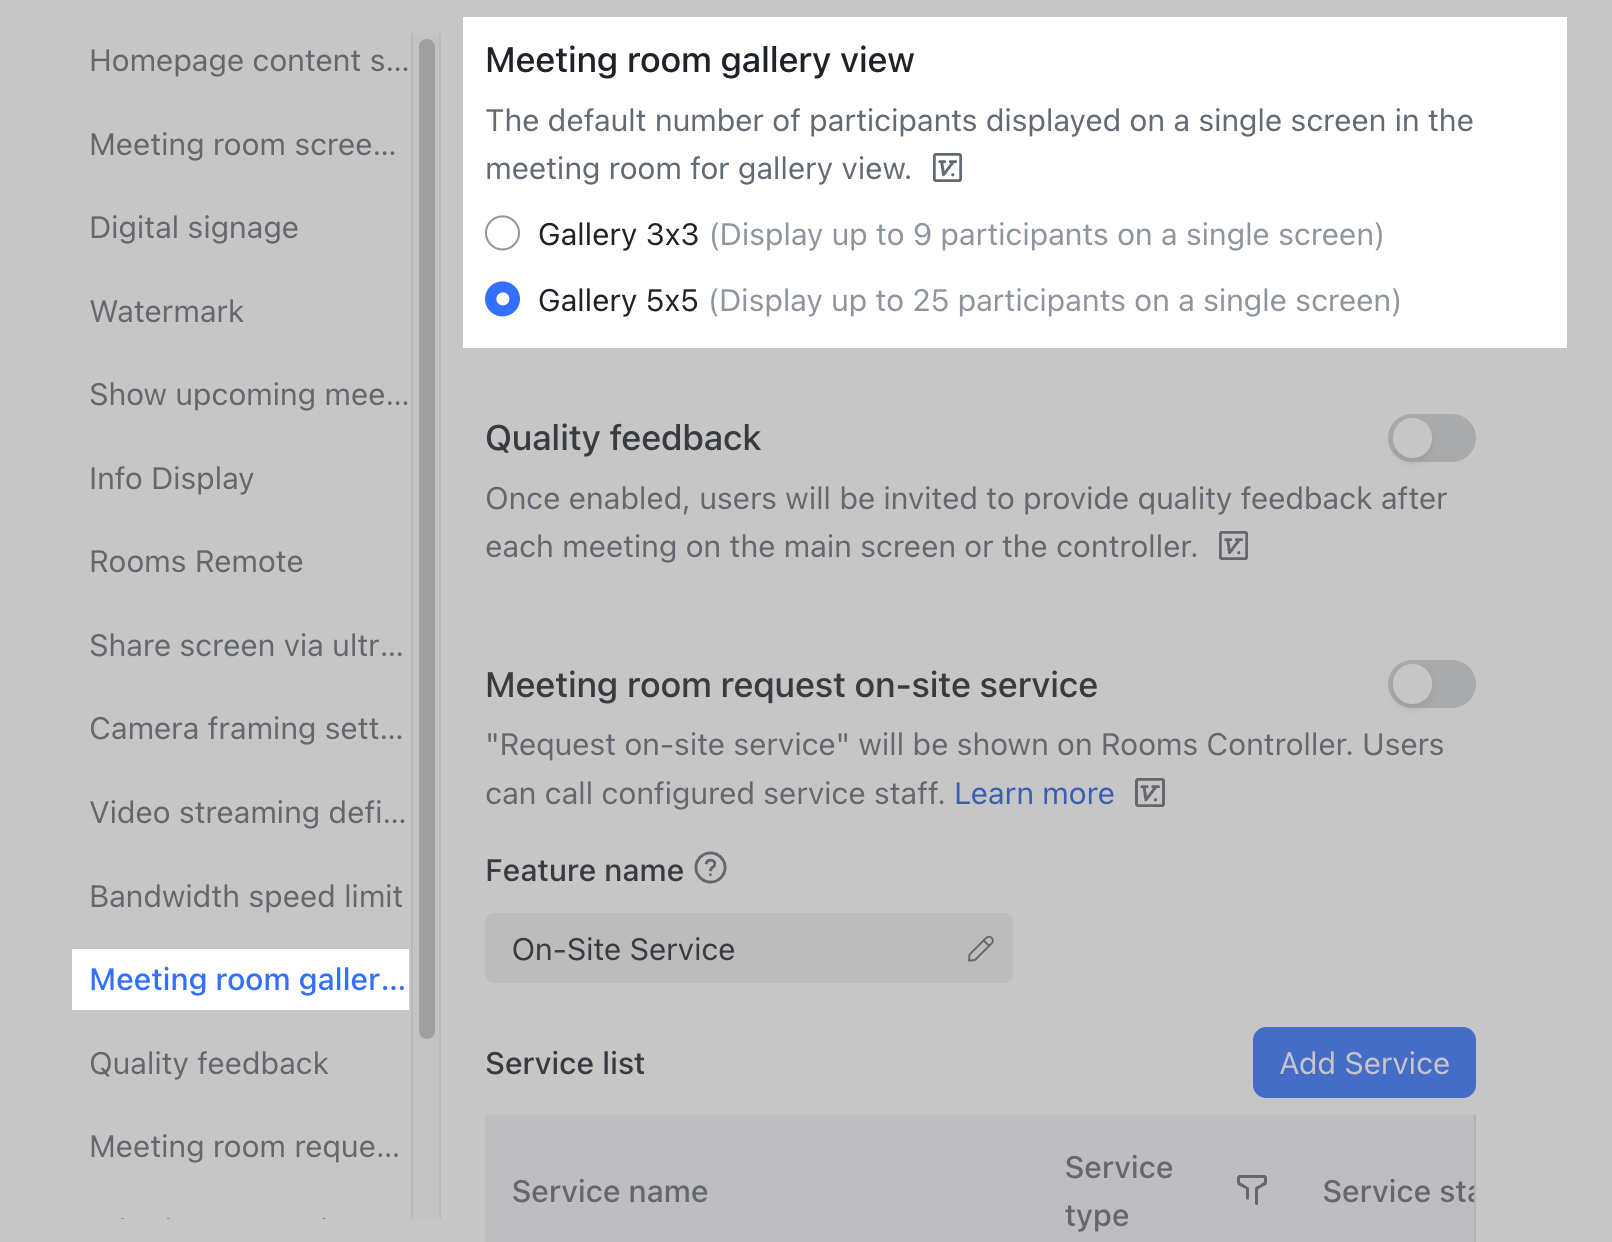Open the Feature name help tooltip icon

[x=710, y=868]
